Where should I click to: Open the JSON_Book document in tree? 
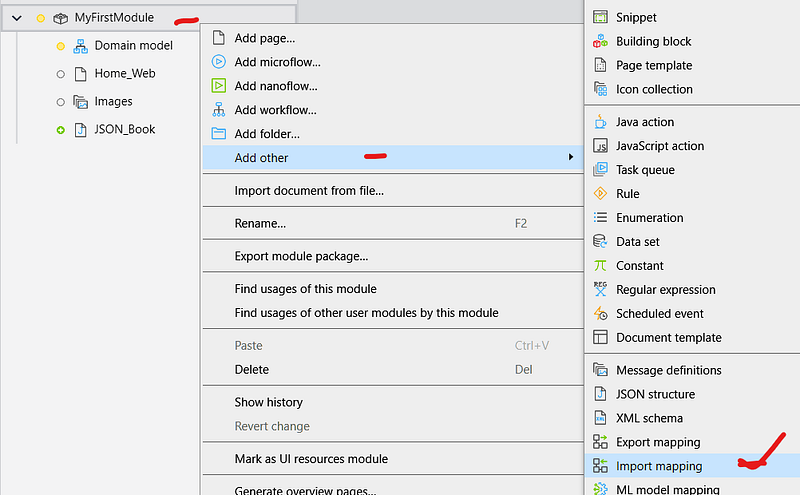tap(124, 130)
